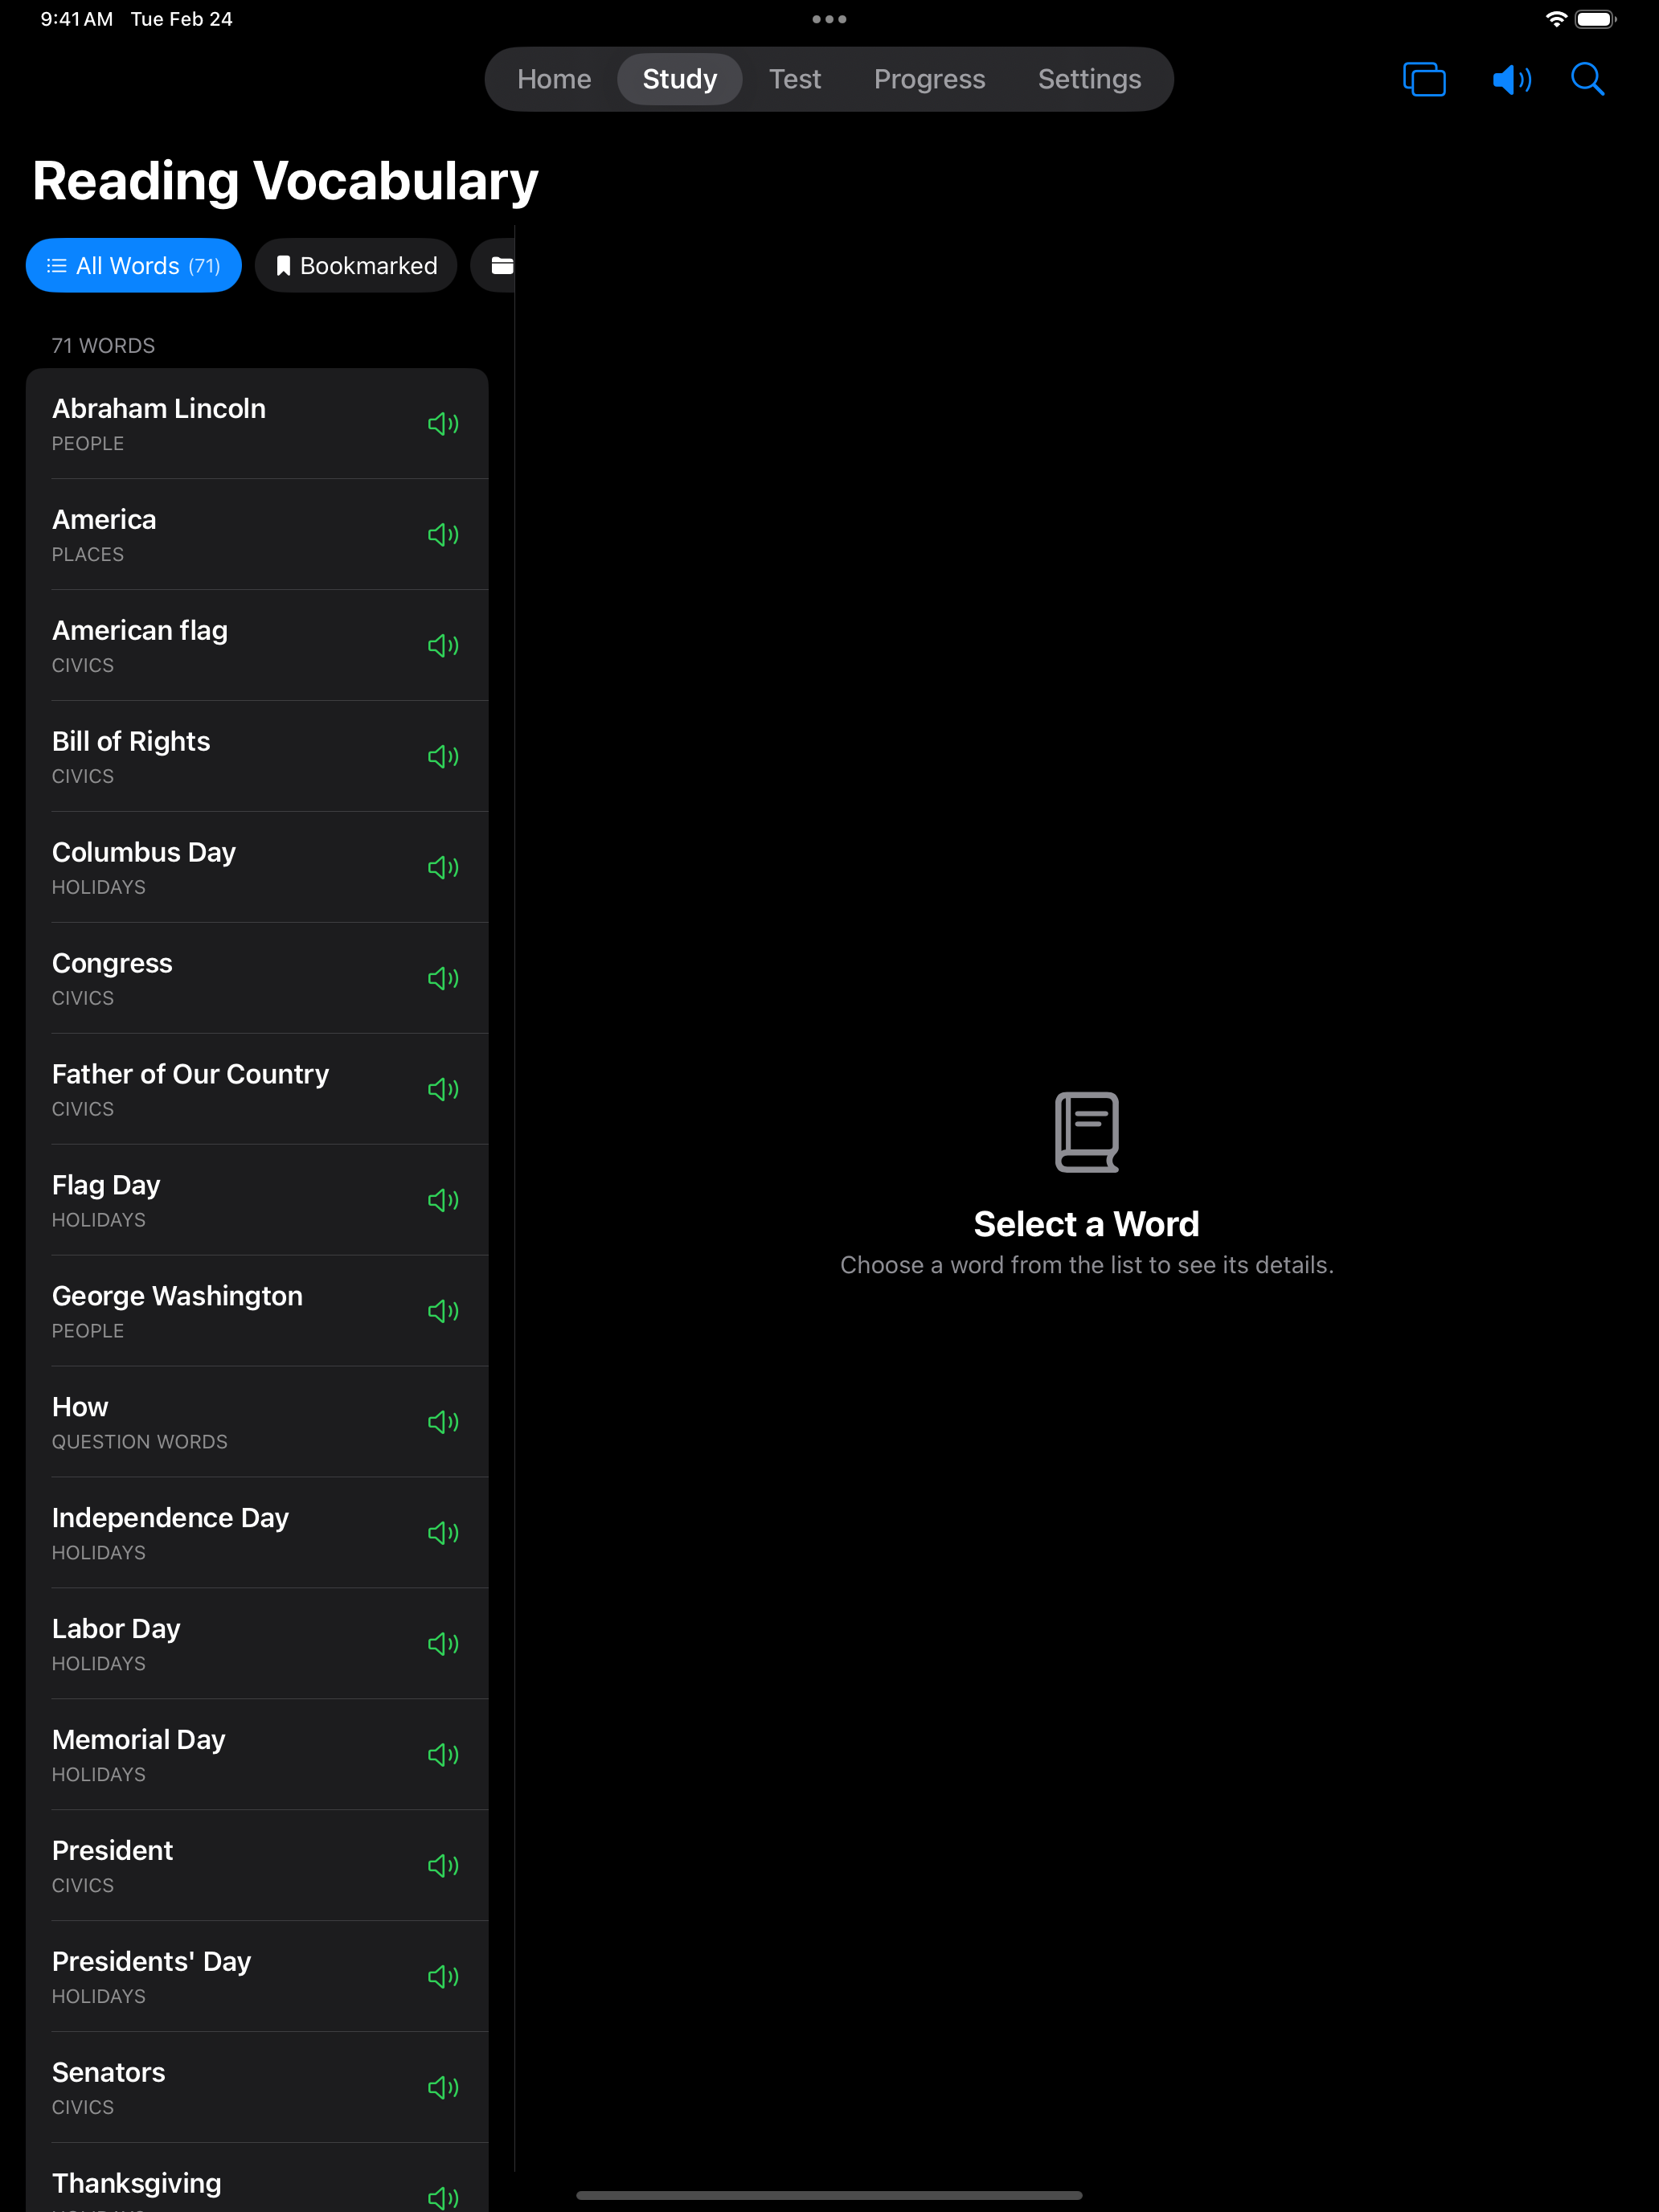Play audio for Flag Day

[443, 1200]
